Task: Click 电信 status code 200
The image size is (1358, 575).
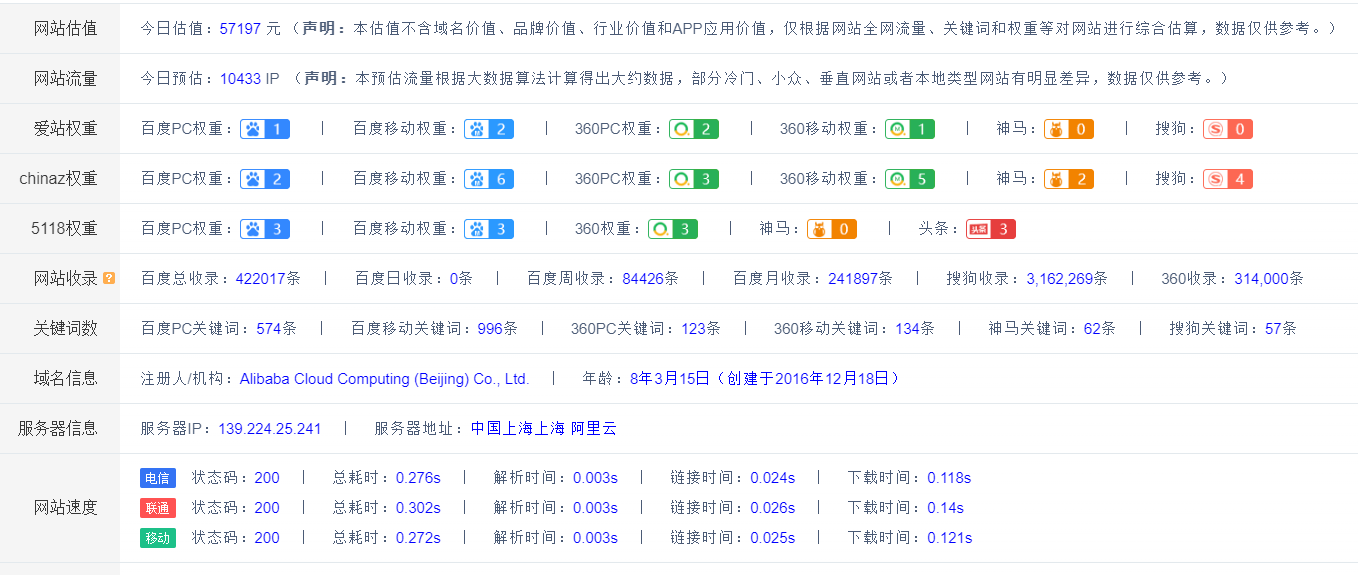Action: [267, 478]
